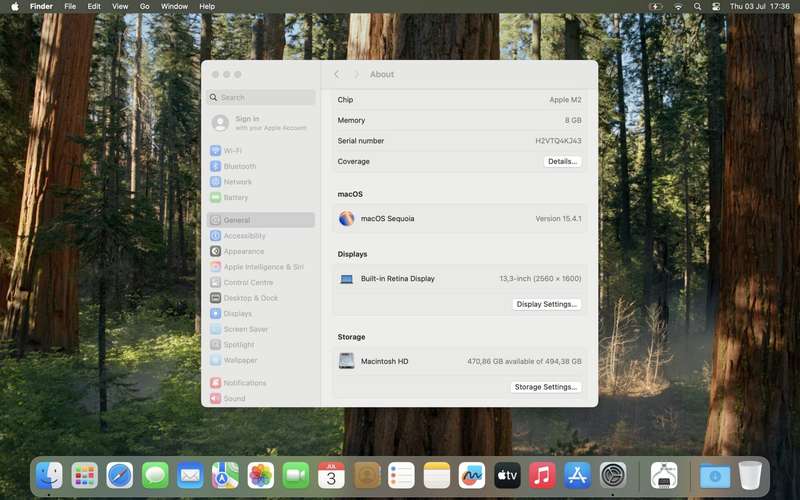Open the Trash in the Dock
Screen dimensions: 800x500
click(x=750, y=476)
